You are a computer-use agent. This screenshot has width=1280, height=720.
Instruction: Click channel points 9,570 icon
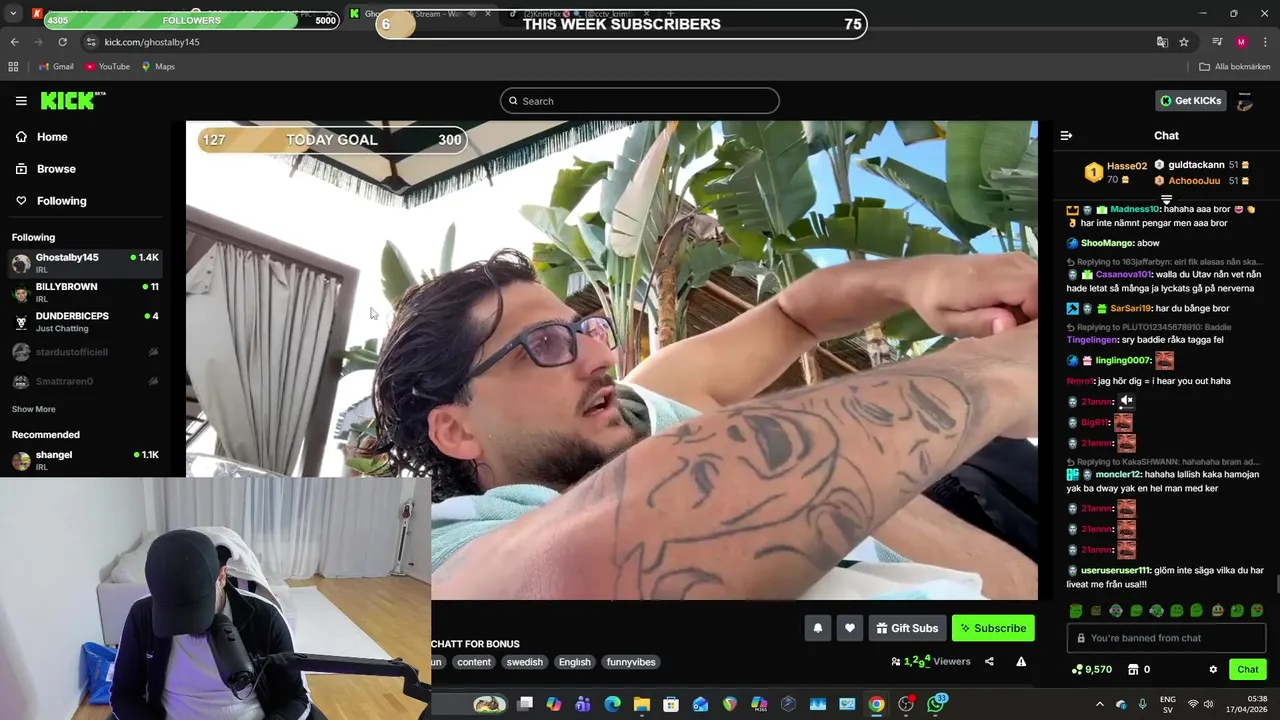point(1076,669)
